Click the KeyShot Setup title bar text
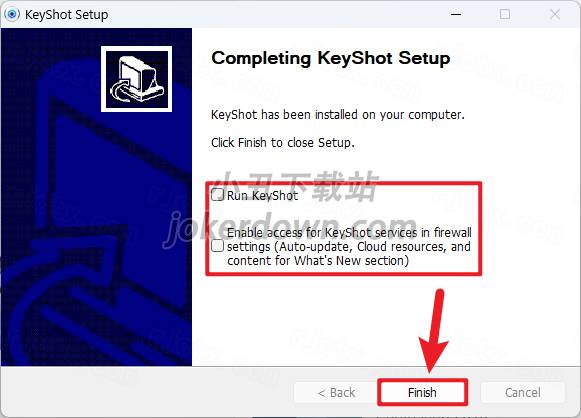Screen dimensions: 581x418 pyautogui.click(x=67, y=15)
